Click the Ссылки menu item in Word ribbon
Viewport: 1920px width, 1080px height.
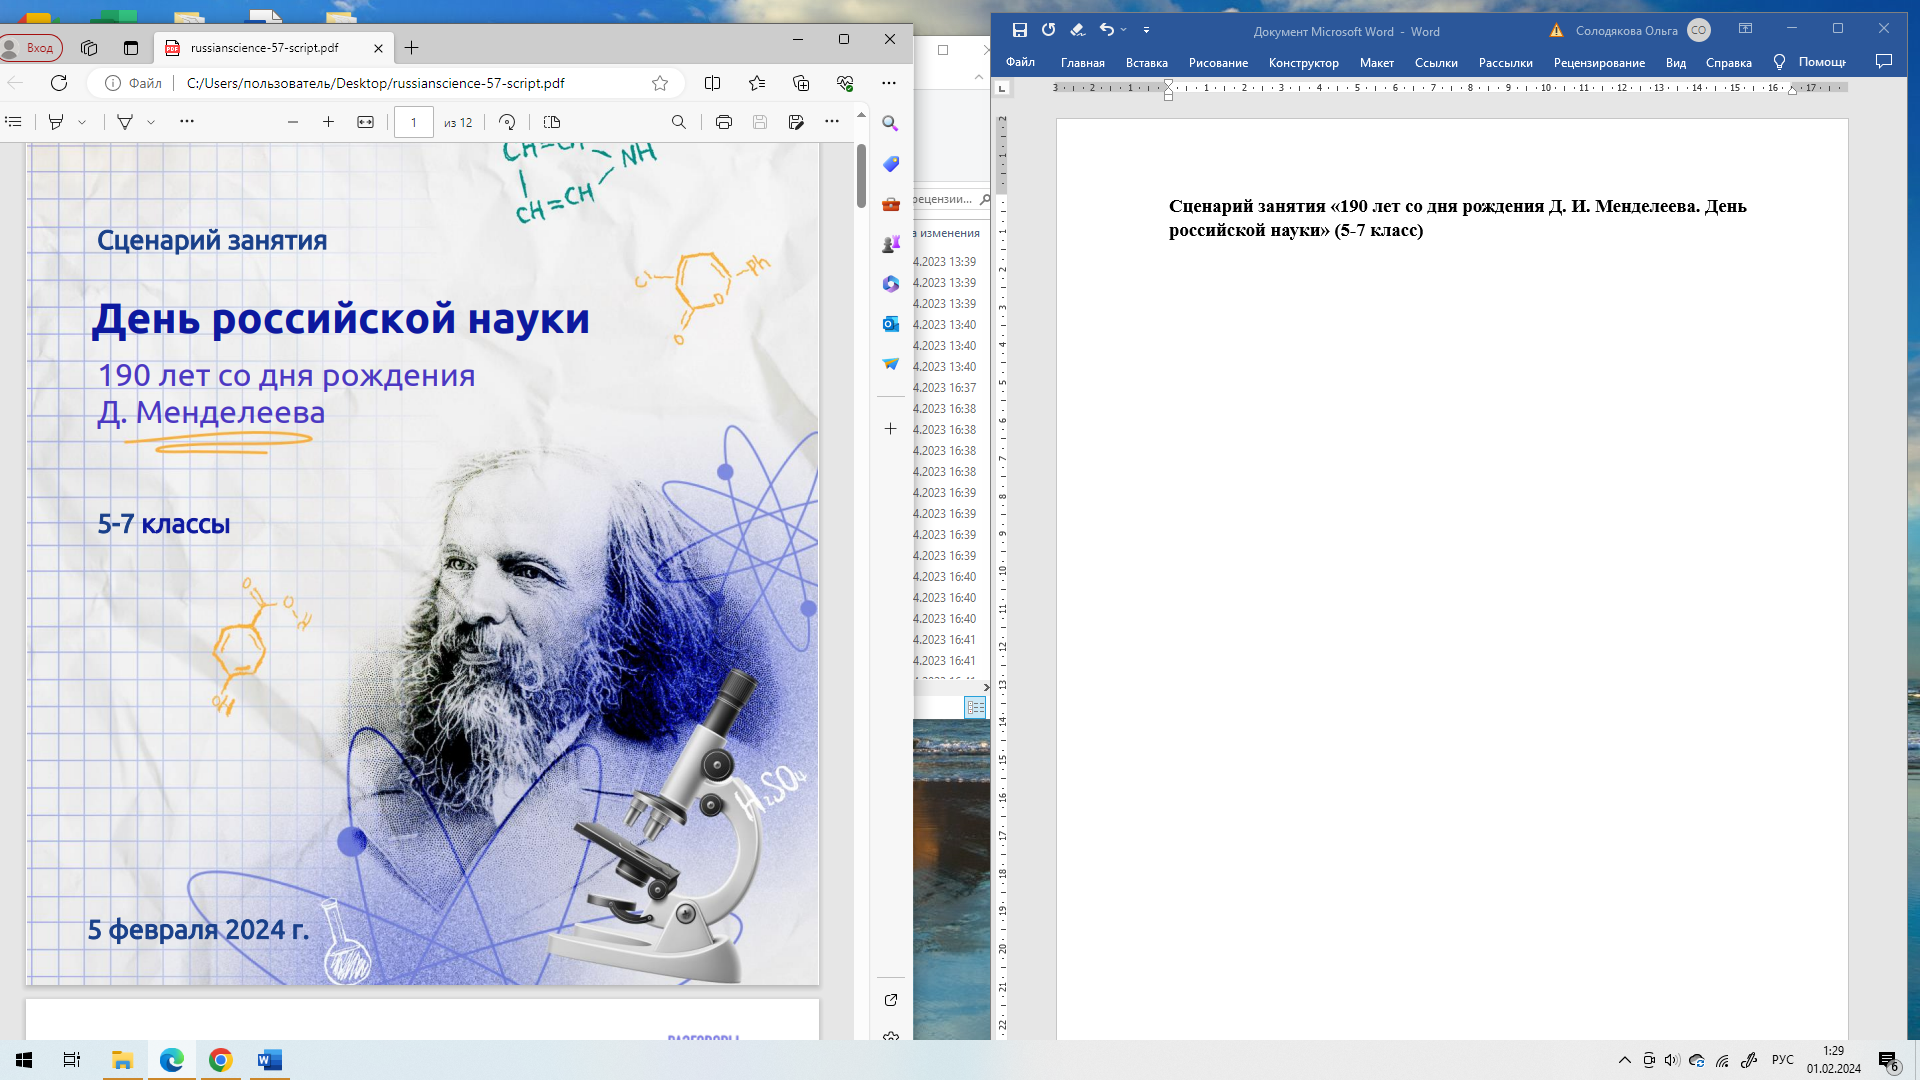click(x=1436, y=62)
